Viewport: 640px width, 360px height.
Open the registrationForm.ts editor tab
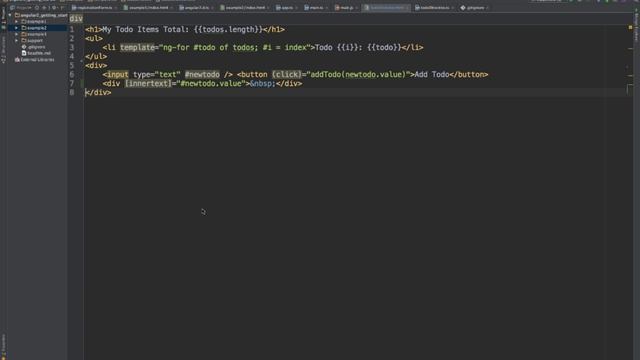point(94,8)
